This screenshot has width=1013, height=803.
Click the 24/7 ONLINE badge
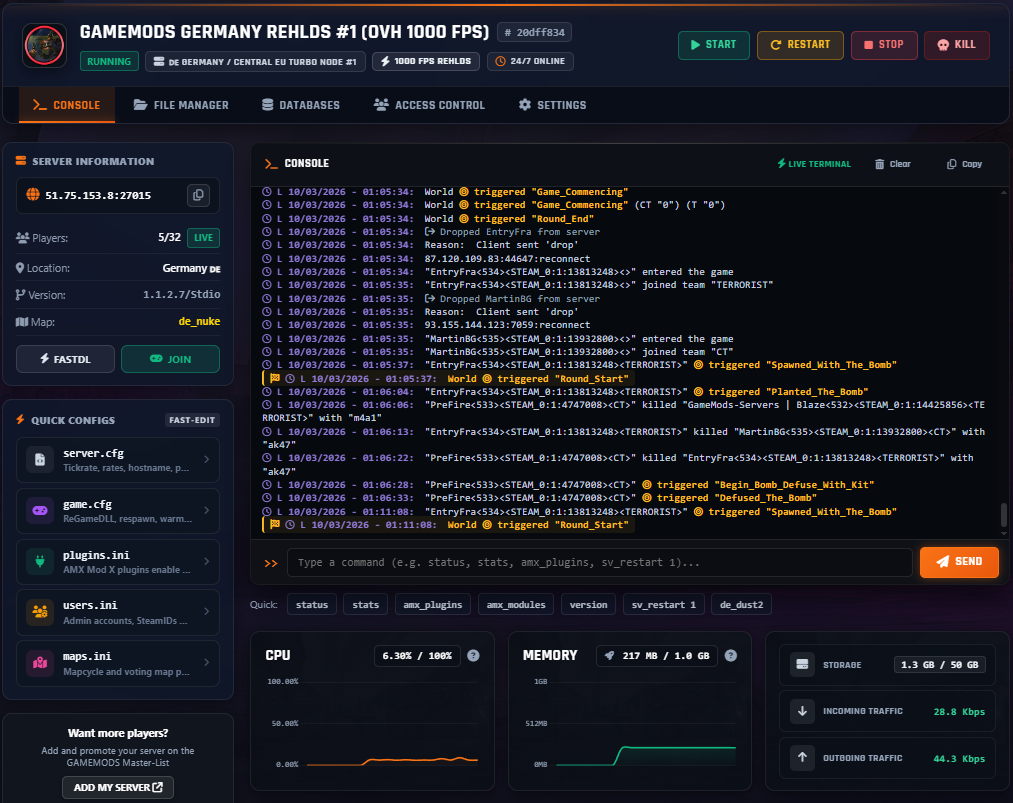coord(530,61)
